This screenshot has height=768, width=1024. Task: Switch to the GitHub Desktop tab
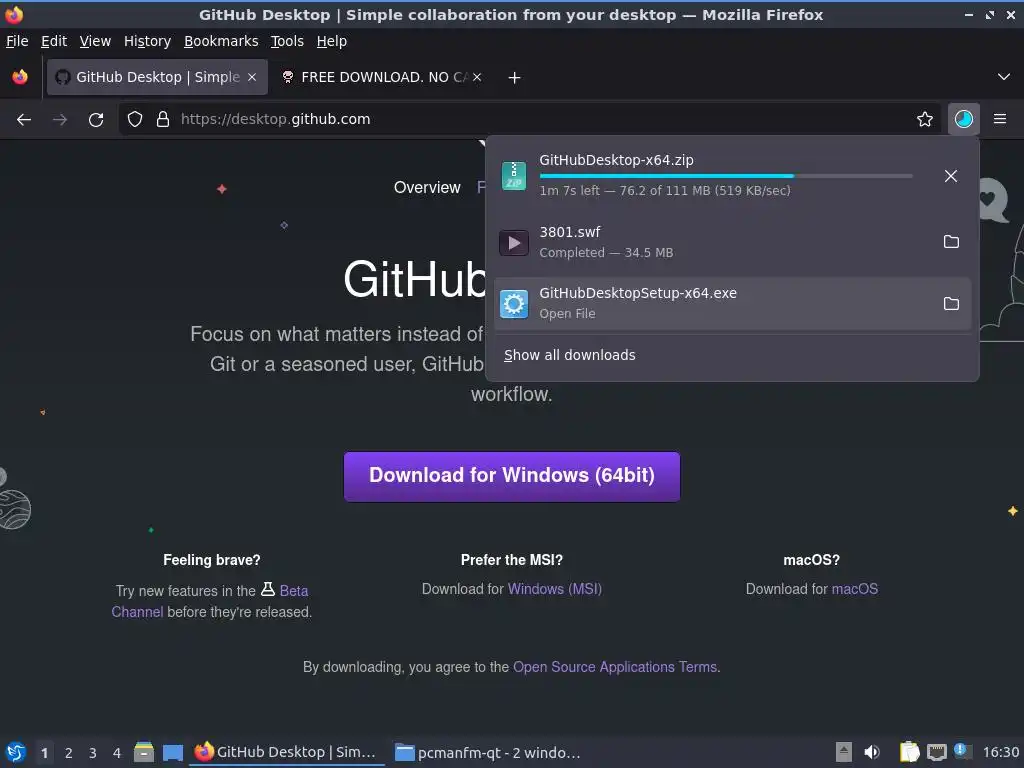coord(157,77)
